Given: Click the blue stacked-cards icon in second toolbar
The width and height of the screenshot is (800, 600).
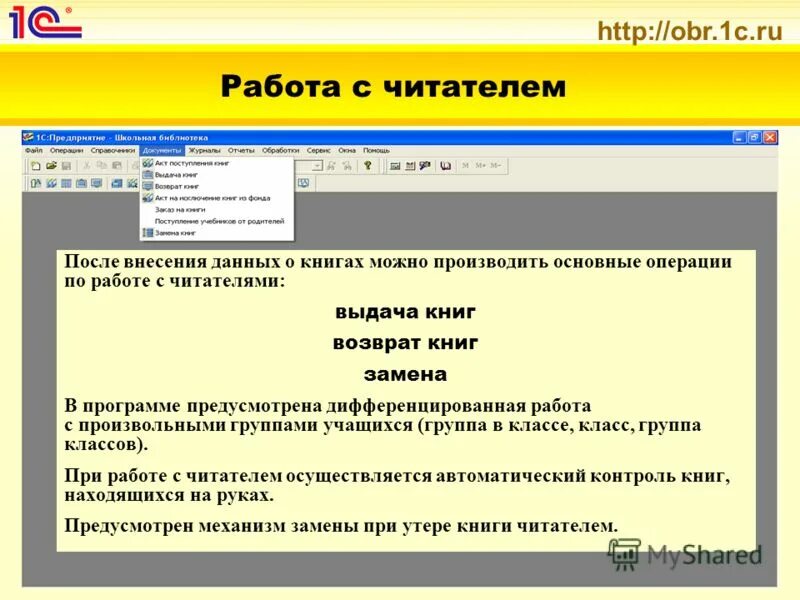Looking at the screenshot, I should 117,183.
